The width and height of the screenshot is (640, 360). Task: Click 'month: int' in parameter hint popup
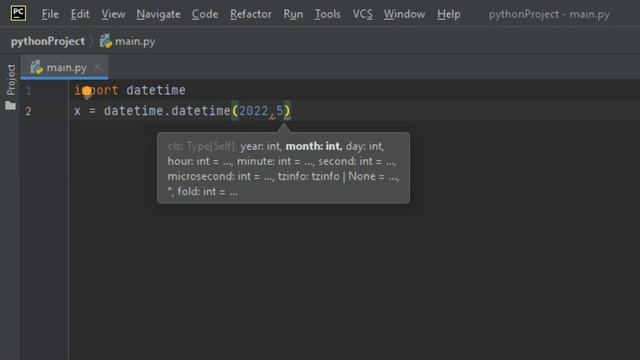[313, 146]
